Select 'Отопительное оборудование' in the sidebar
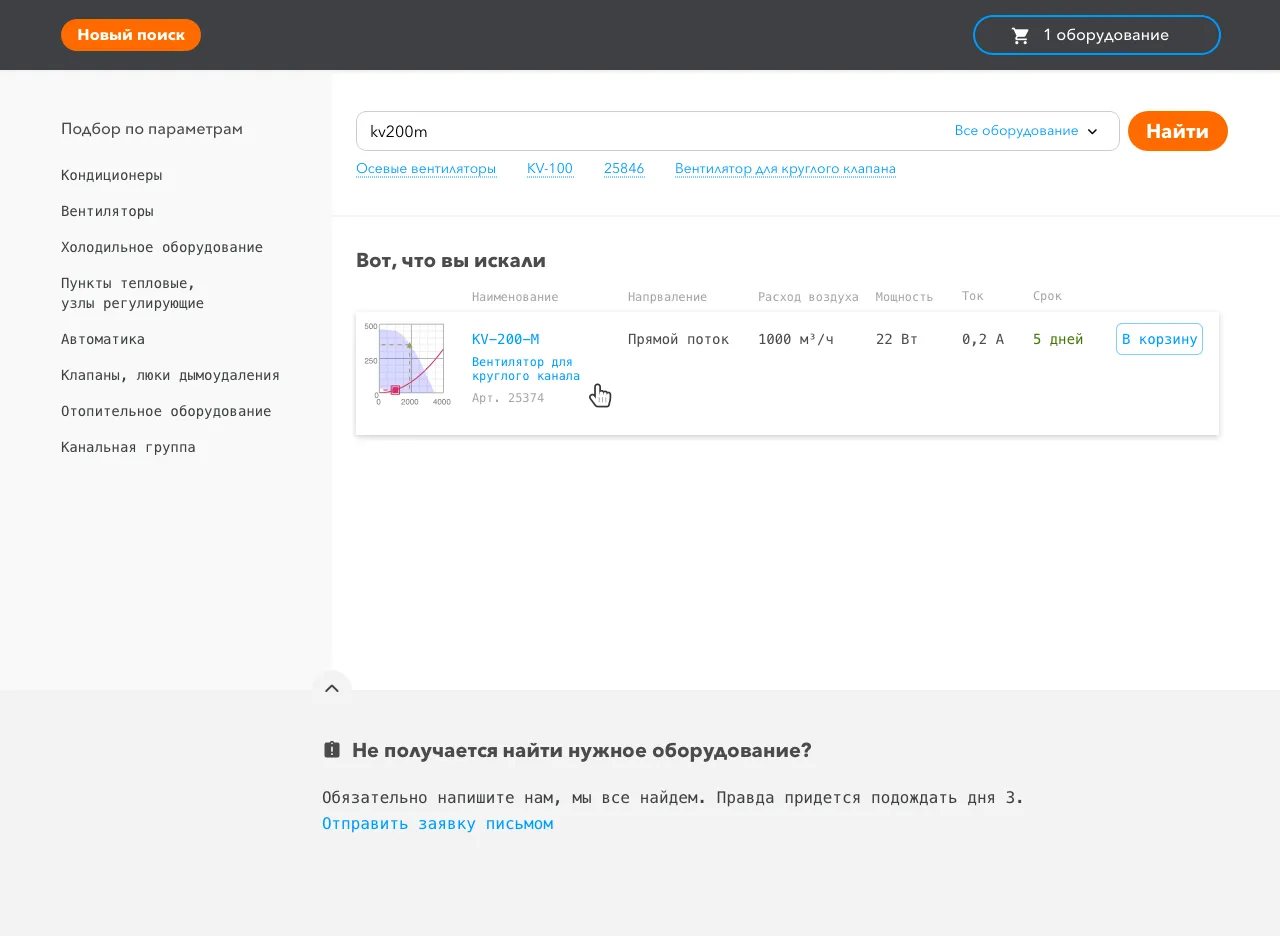The width and height of the screenshot is (1280, 936). pos(166,411)
